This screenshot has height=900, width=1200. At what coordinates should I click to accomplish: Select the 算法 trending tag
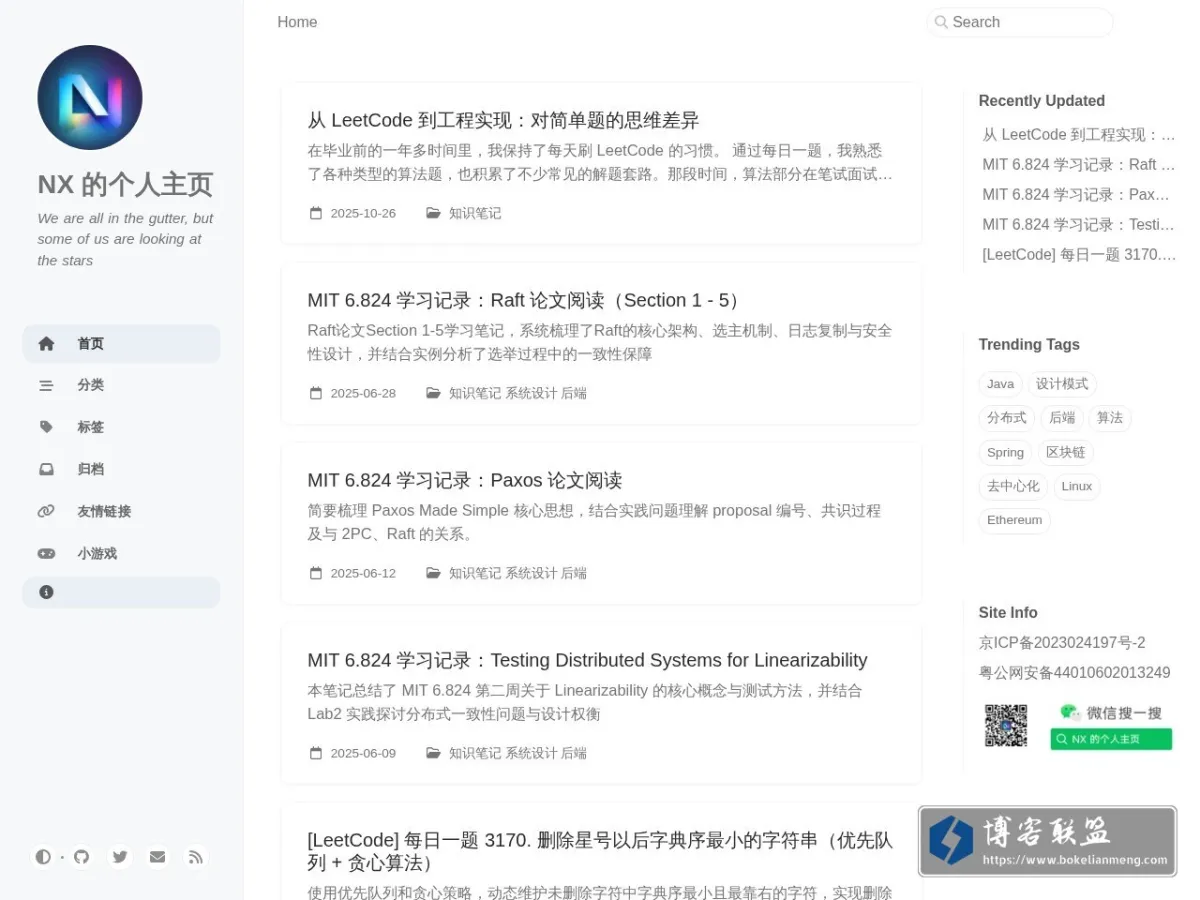[x=1110, y=418]
